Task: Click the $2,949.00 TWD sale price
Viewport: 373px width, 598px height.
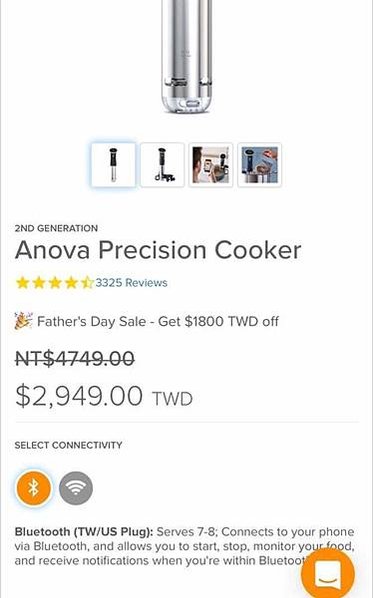Action: click(104, 396)
